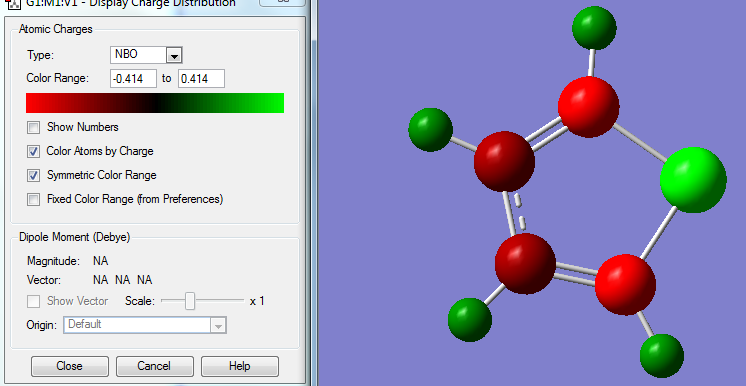Enable the Show Numbers checkbox
This screenshot has width=746, height=386.
(33, 128)
